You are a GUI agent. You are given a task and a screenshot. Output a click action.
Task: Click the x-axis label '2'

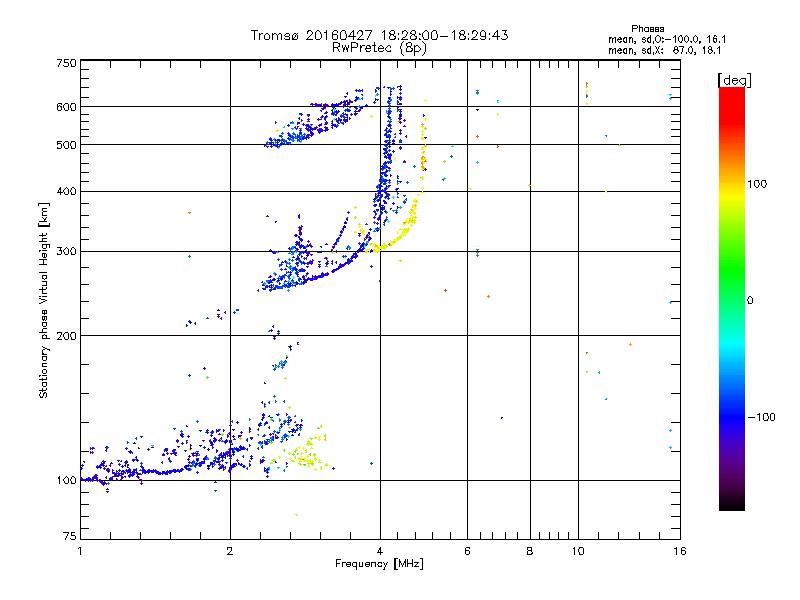tap(230, 551)
